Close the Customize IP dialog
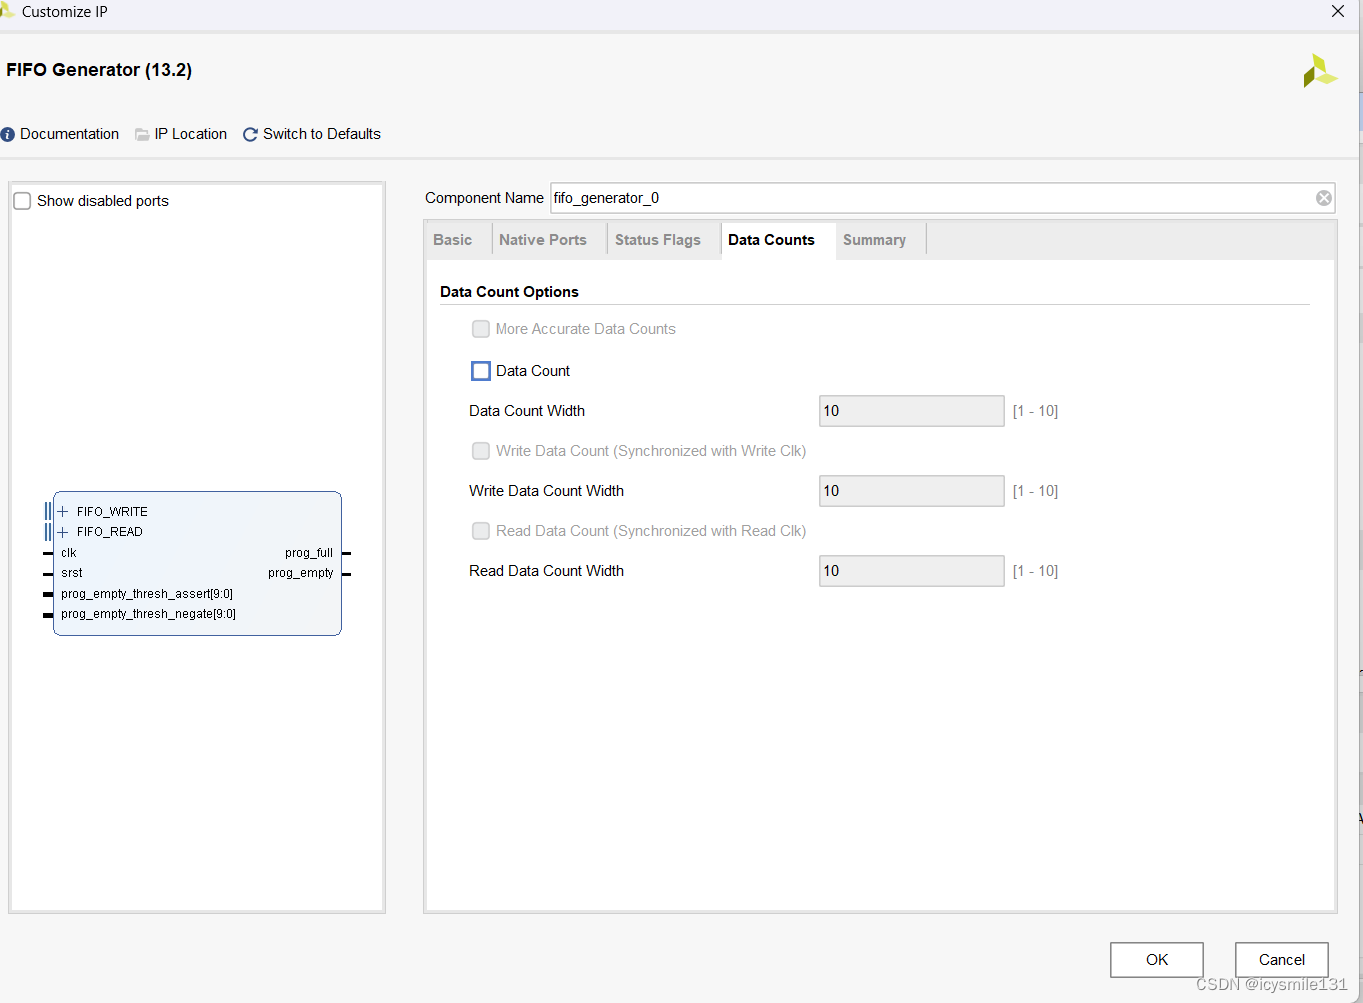The image size is (1363, 1003). coord(1337,12)
